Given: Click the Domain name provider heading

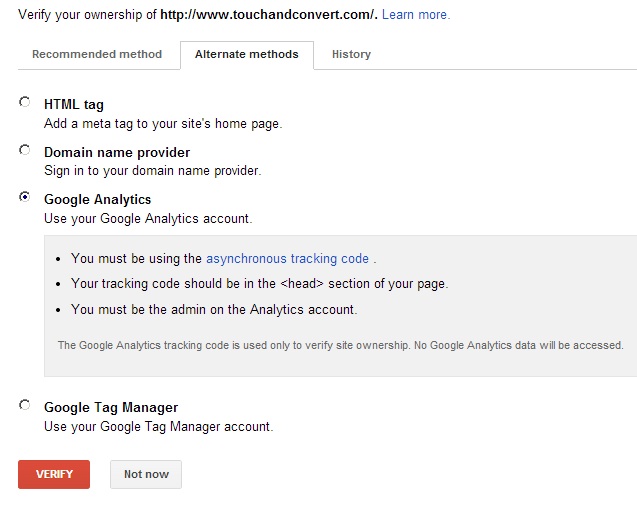Looking at the screenshot, I should coord(117,152).
